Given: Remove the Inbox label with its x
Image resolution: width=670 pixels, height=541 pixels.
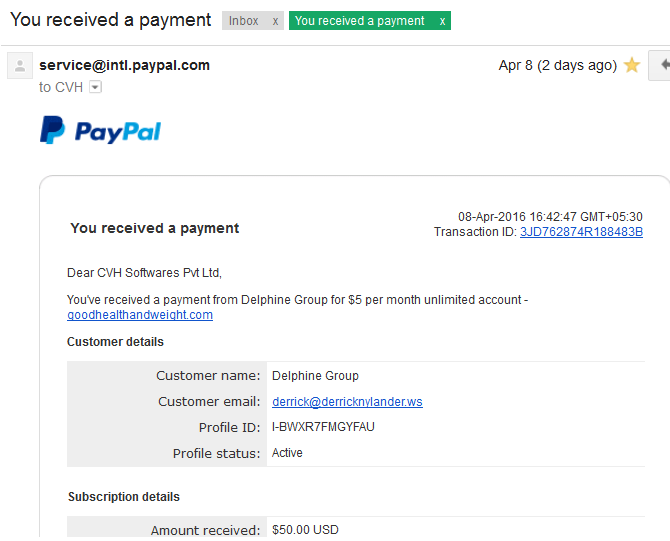Looking at the screenshot, I should [x=275, y=21].
